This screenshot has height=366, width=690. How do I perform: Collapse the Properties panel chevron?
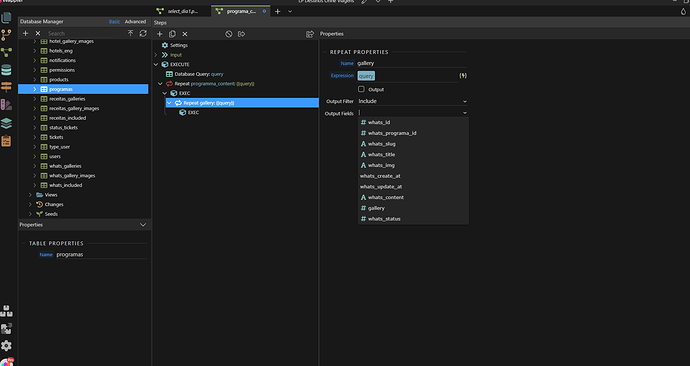pyautogui.click(x=143, y=225)
